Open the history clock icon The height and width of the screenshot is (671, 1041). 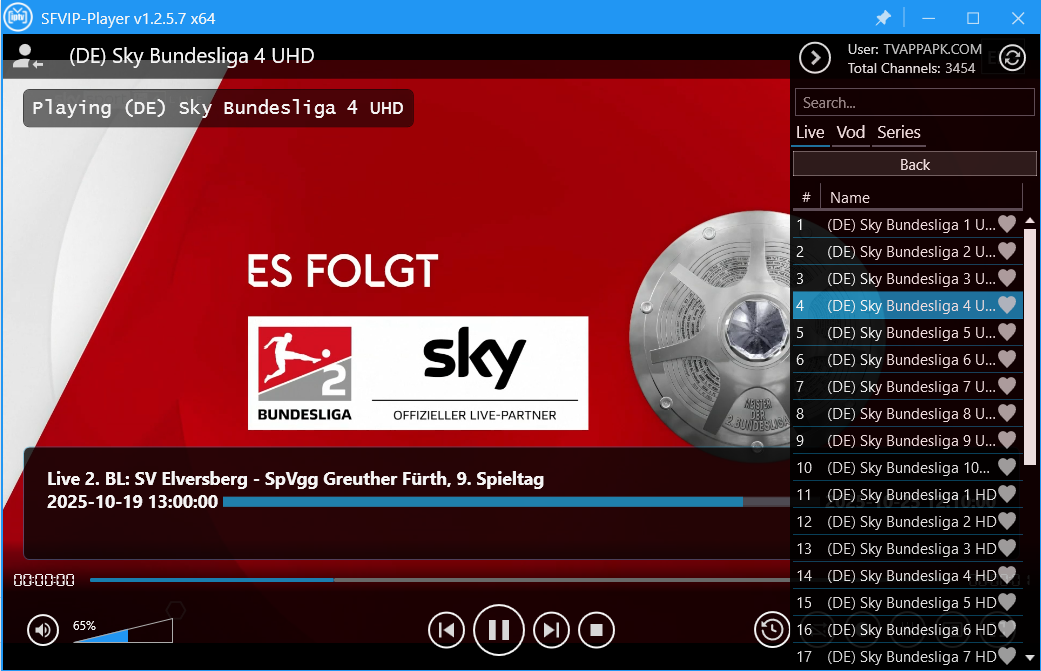coord(771,629)
